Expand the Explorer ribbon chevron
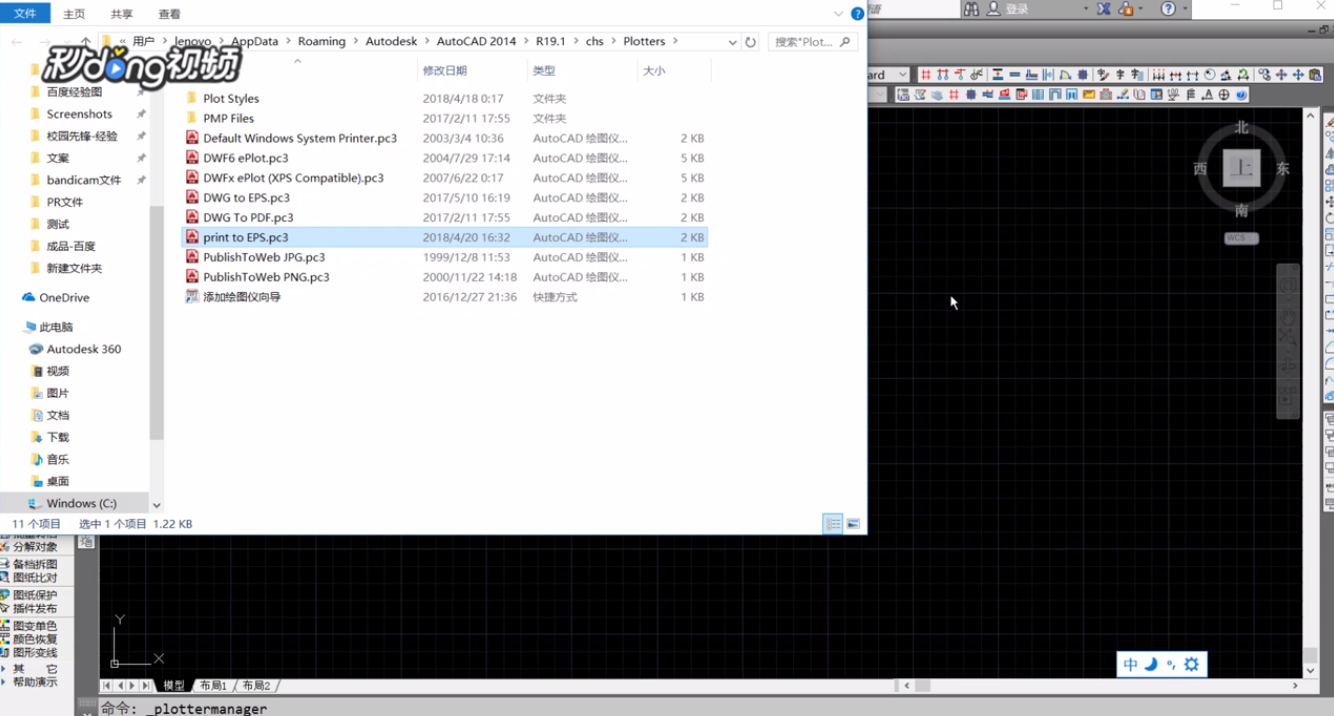 tap(838, 14)
